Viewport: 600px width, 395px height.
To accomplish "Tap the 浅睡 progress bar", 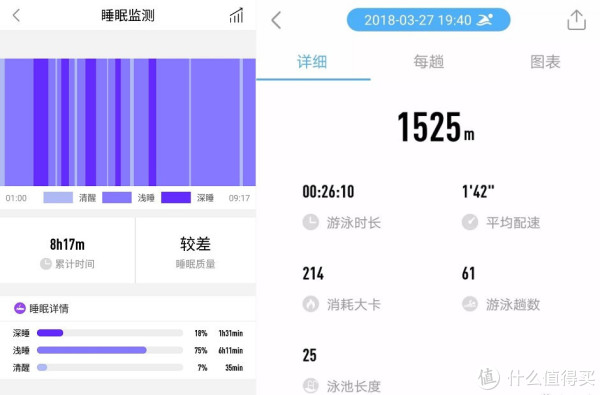I will 110,350.
